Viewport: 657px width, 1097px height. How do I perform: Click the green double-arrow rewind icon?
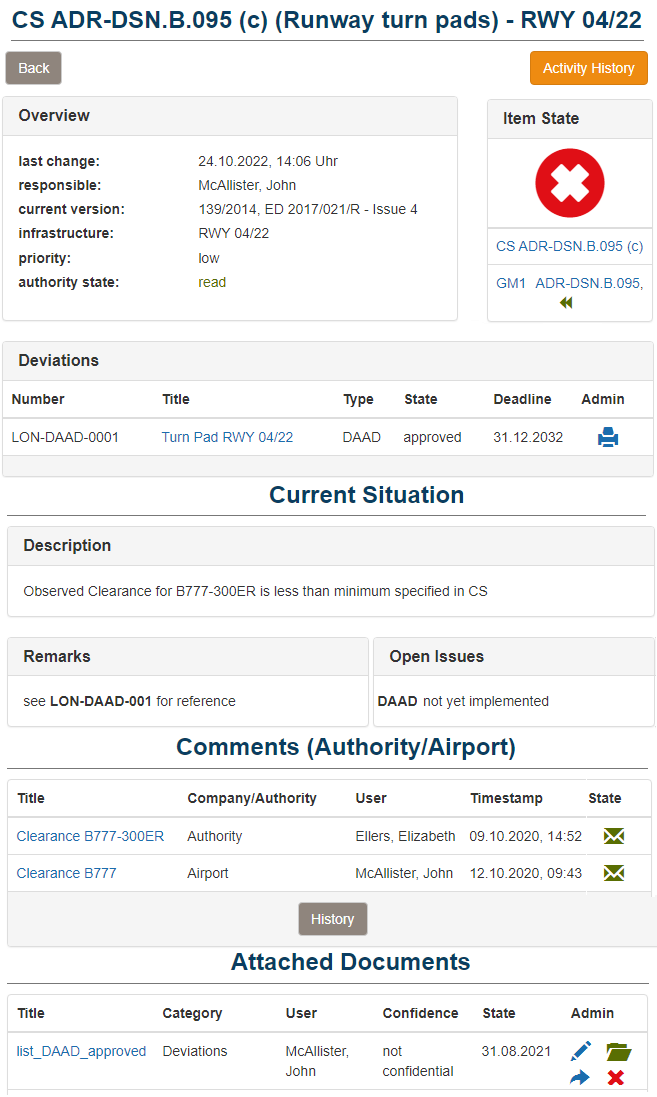(x=566, y=302)
